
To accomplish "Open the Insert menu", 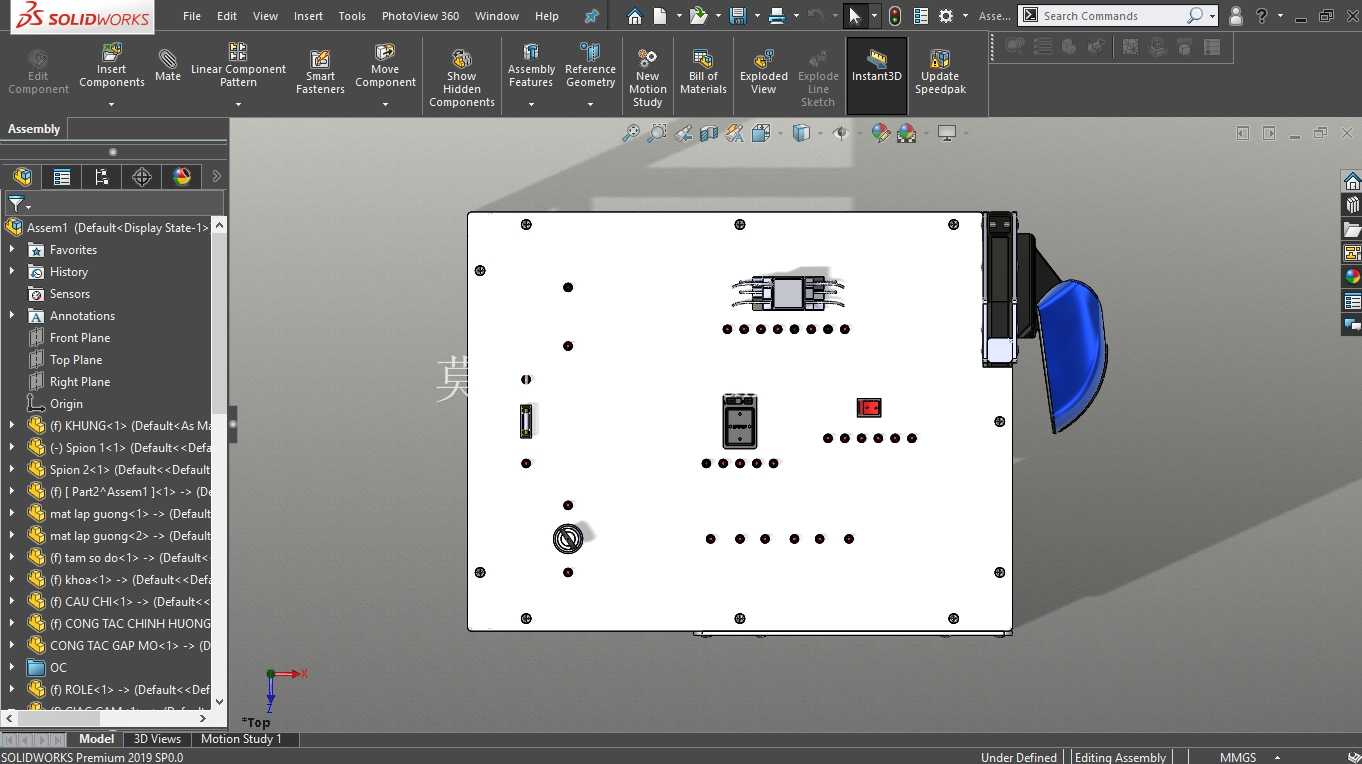I will point(308,16).
